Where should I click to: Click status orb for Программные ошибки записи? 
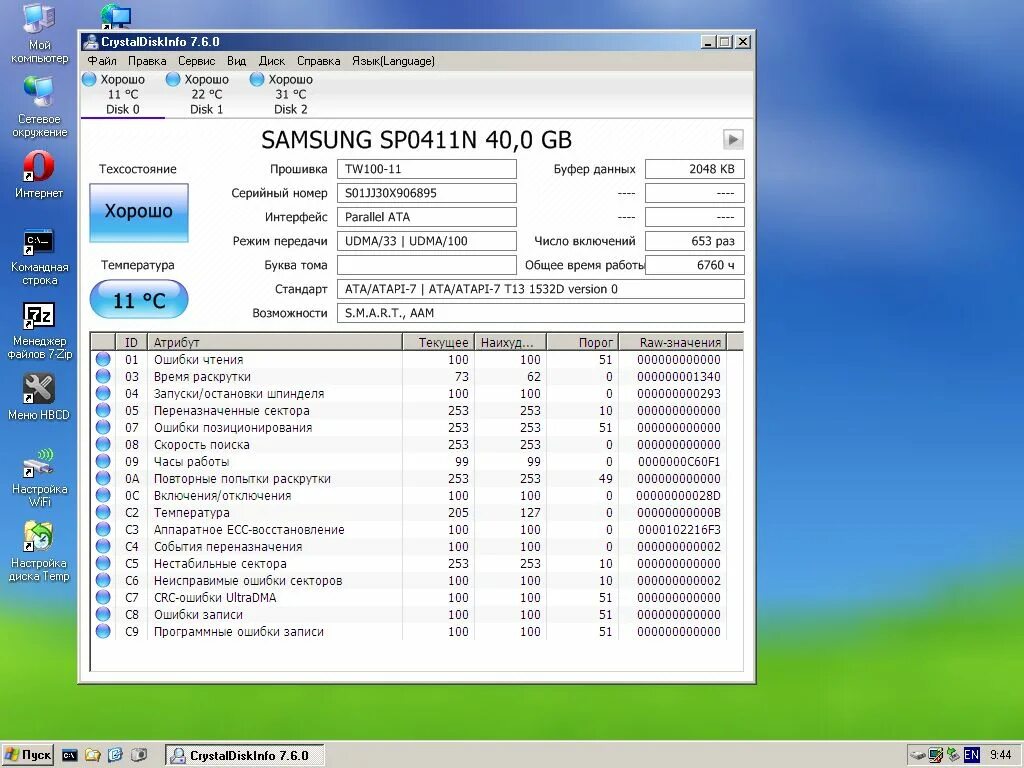pos(103,631)
